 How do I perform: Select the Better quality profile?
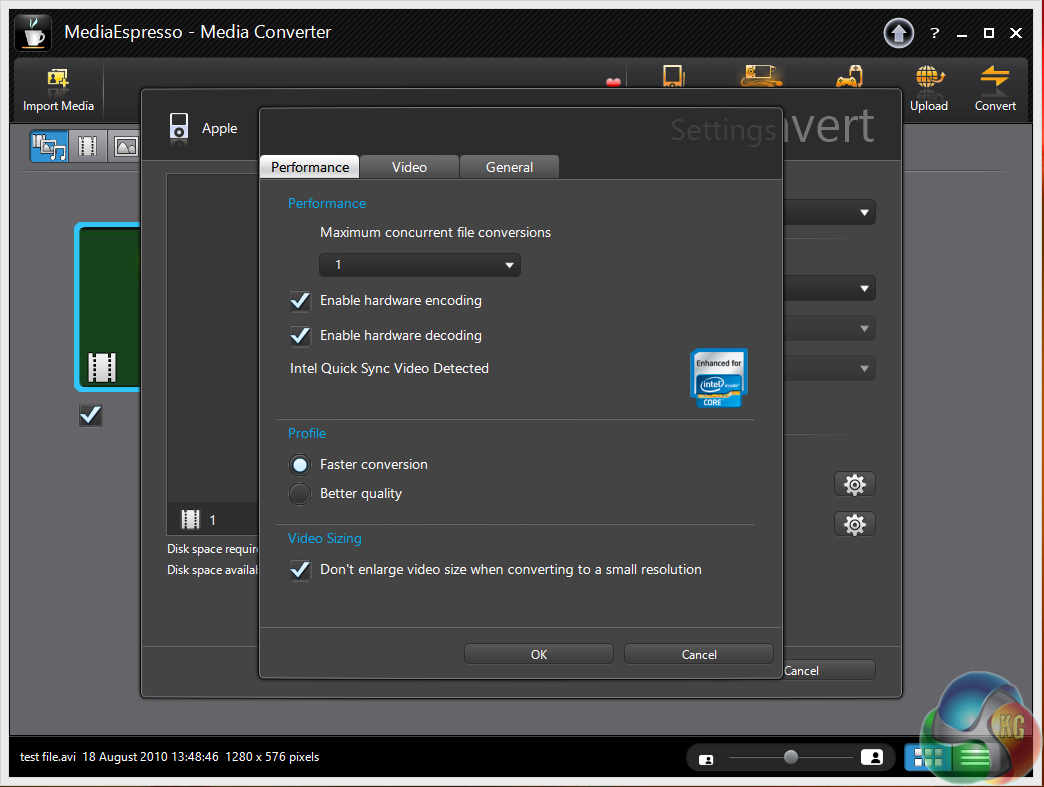[x=300, y=494]
